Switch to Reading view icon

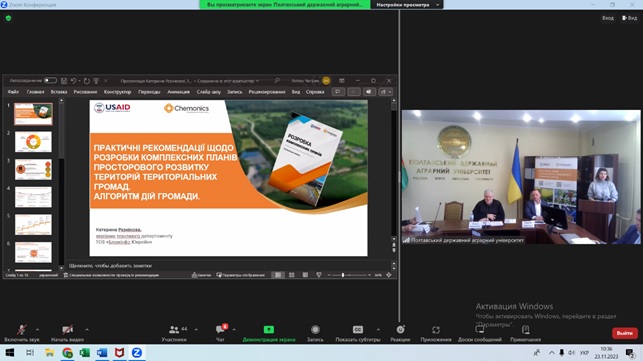click(305, 275)
